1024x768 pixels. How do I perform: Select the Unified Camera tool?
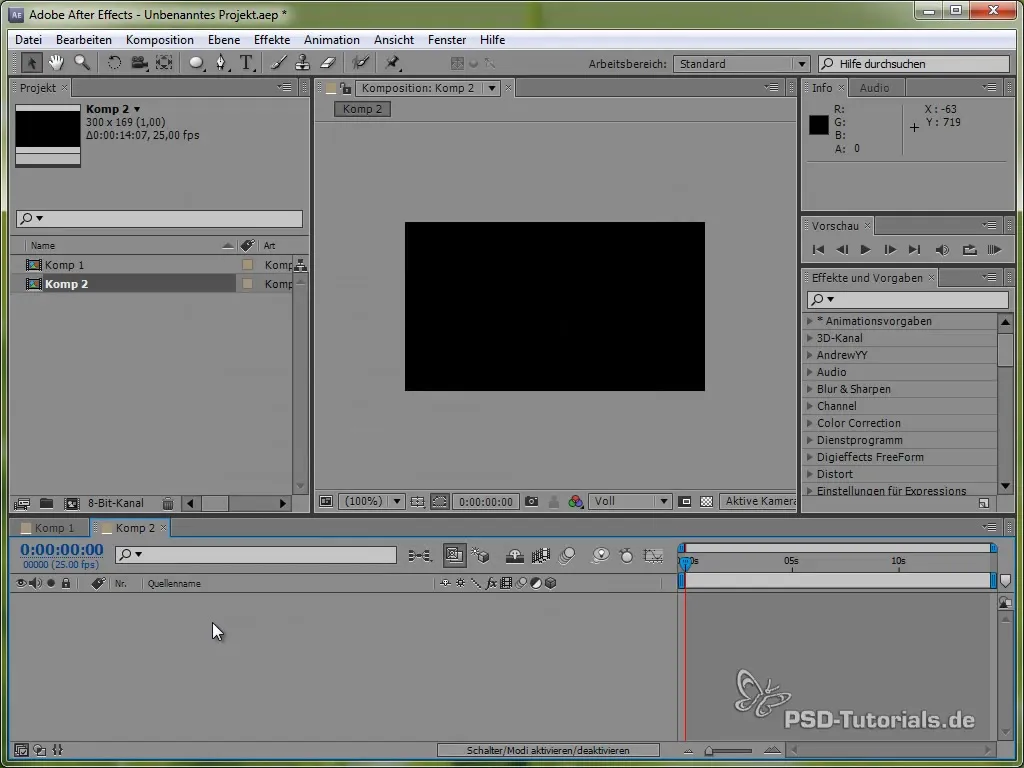point(139,63)
